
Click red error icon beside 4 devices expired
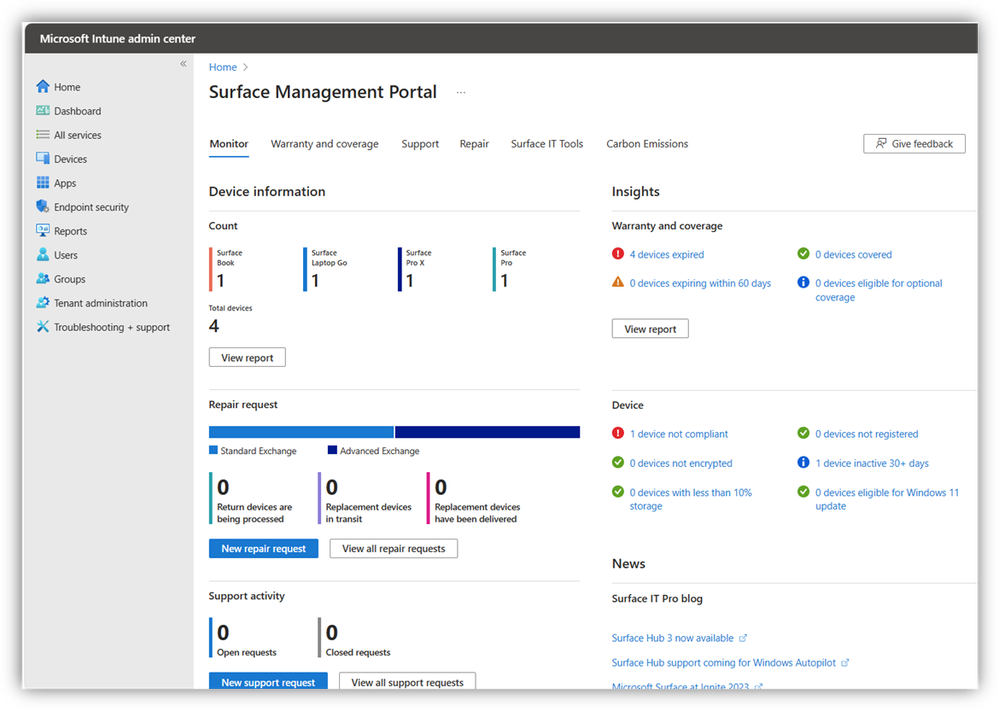click(618, 254)
